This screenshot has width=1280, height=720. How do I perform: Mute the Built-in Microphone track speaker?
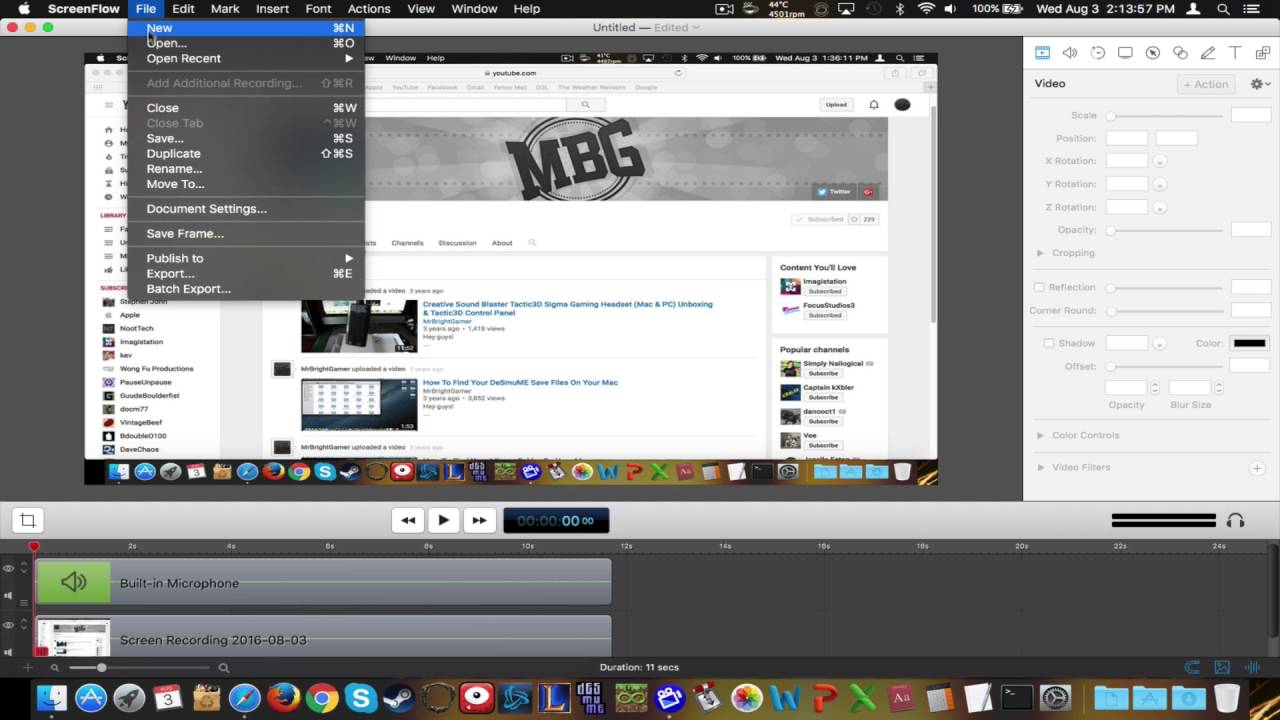point(9,596)
